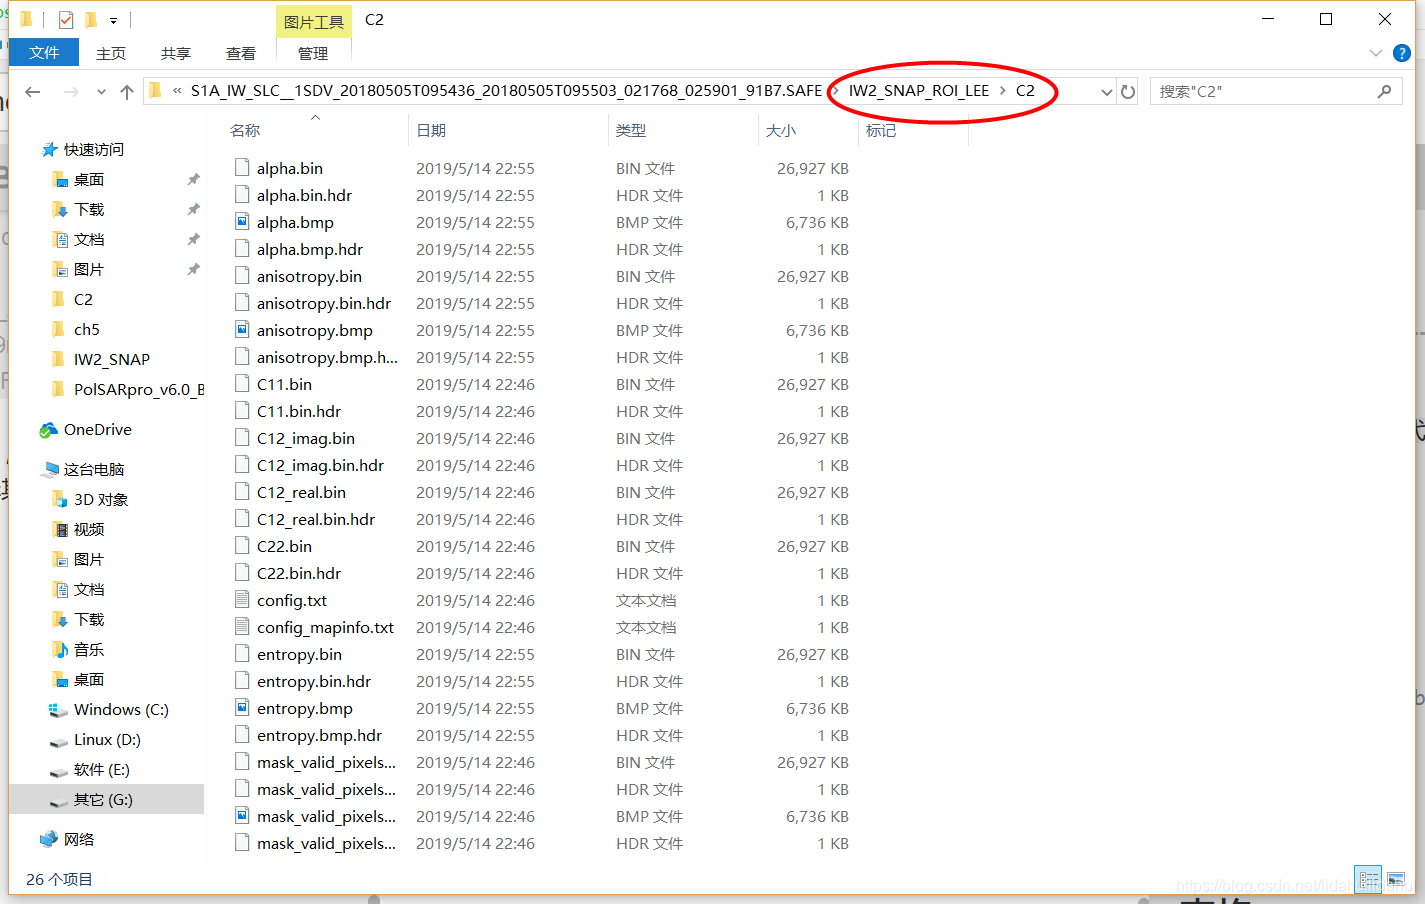Click the Properties checkmark icon in title bar

[66, 20]
